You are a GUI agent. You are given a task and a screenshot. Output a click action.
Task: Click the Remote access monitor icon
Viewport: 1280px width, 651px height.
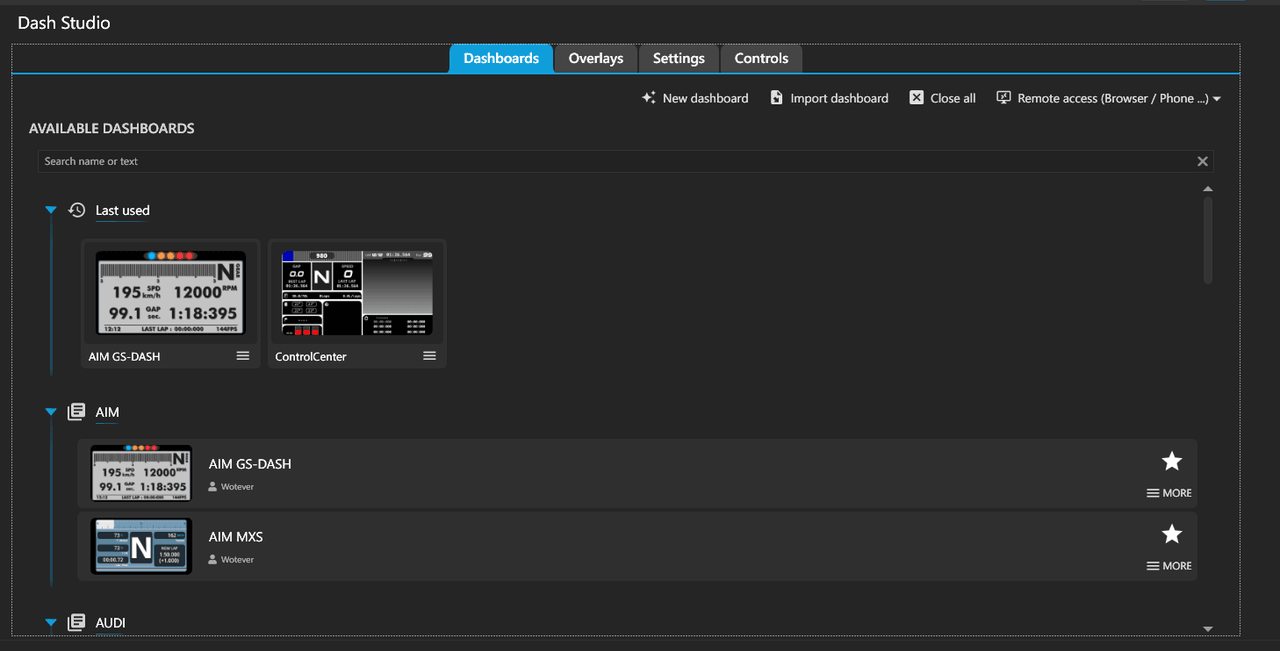pos(1004,98)
